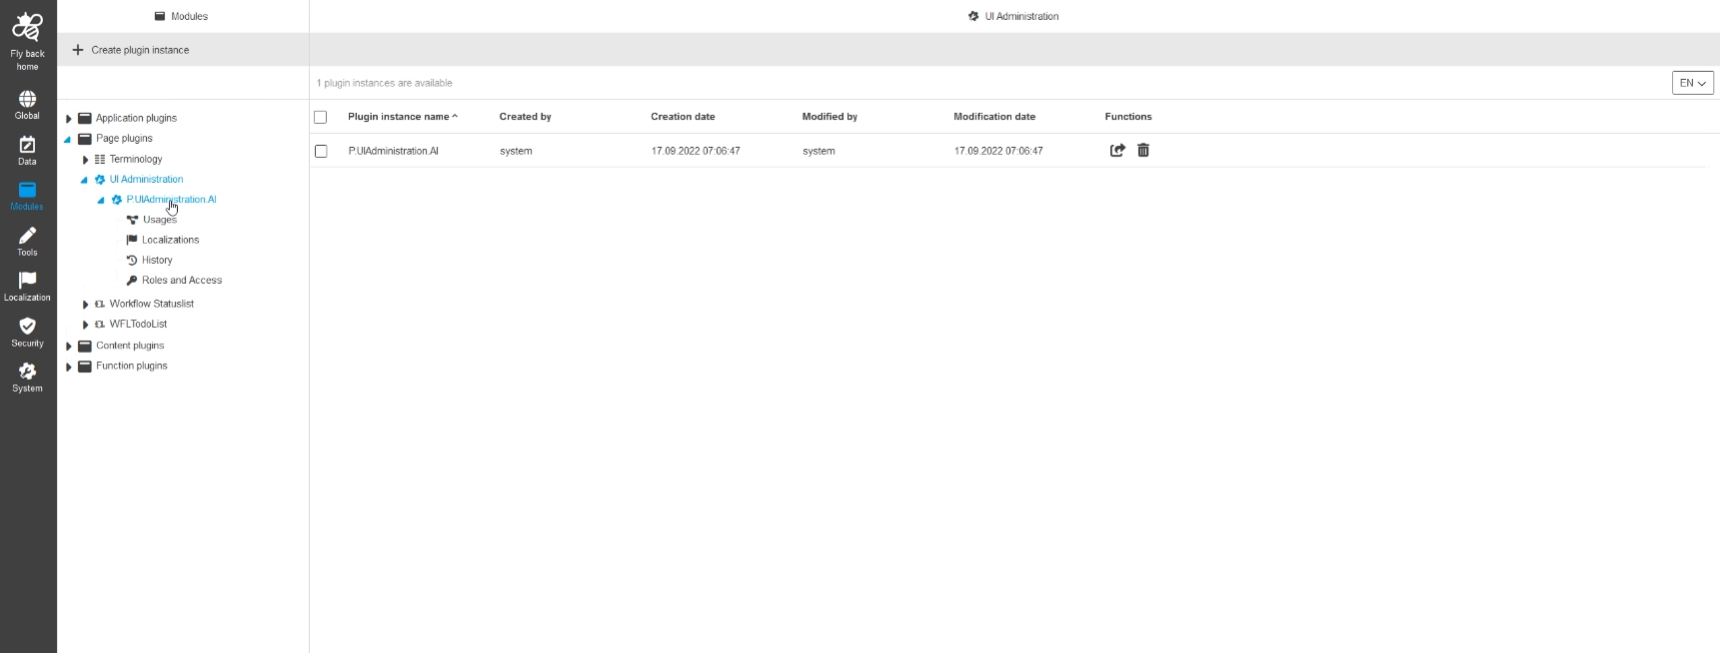Click the UI Administration gear icon in tree
Screen dimensions: 1720x653
coord(100,180)
